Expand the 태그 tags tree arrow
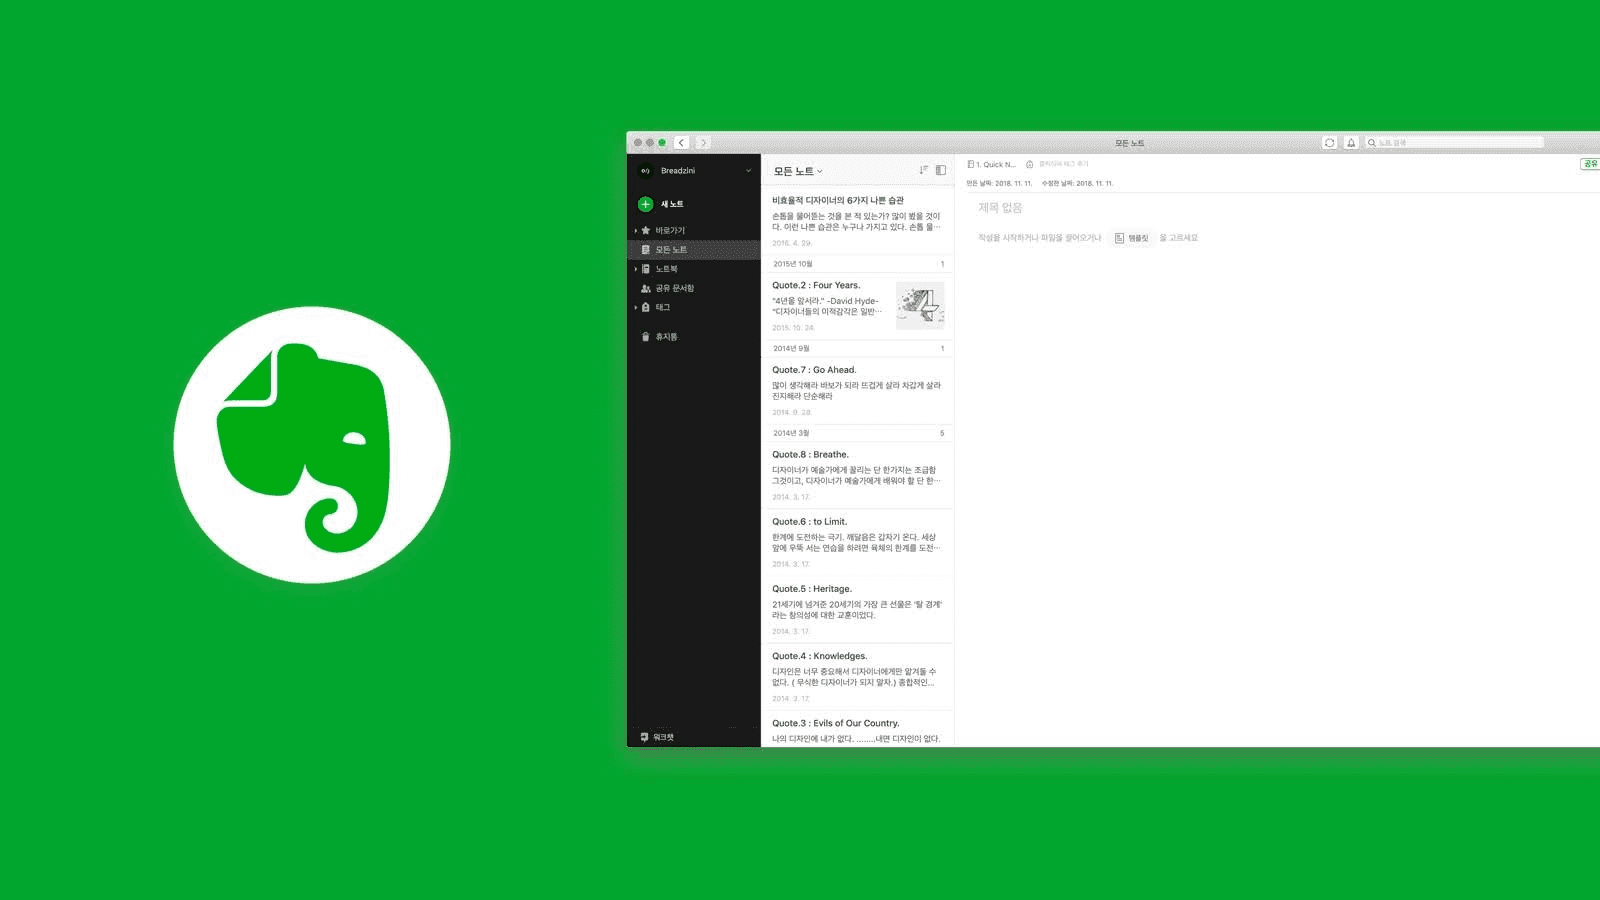Image resolution: width=1600 pixels, height=900 pixels. 636,307
